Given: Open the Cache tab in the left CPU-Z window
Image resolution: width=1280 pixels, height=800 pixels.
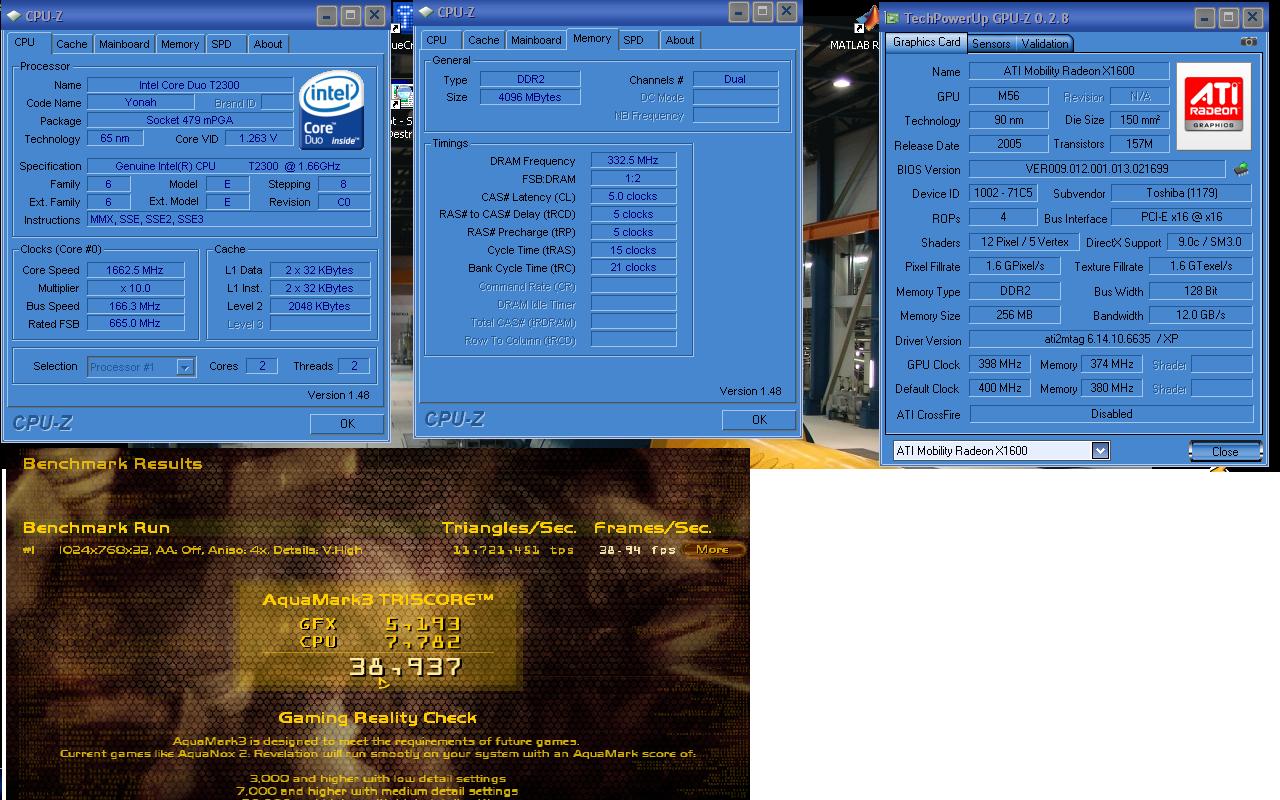Looking at the screenshot, I should 71,44.
